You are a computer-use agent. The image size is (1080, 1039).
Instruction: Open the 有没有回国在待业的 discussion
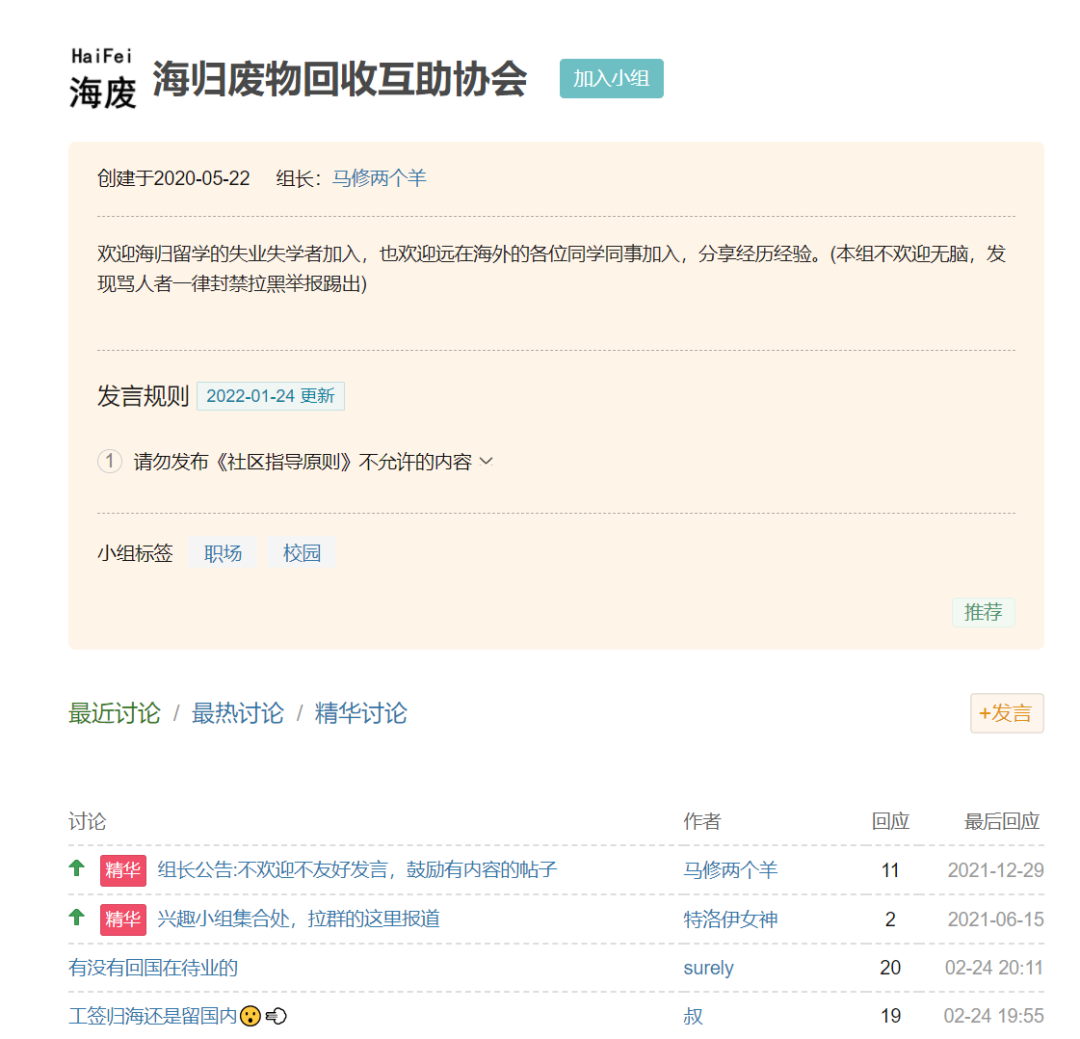tap(153, 967)
